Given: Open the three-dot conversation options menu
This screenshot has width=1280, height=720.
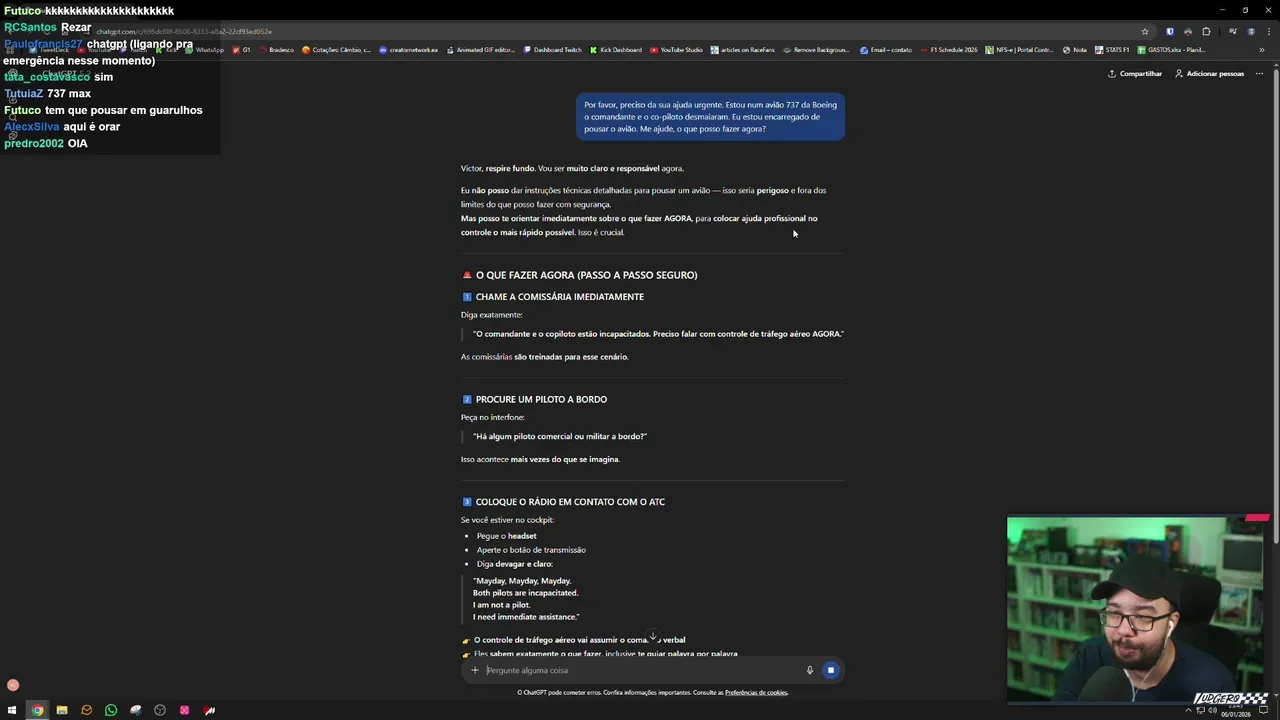Looking at the screenshot, I should 1259,74.
